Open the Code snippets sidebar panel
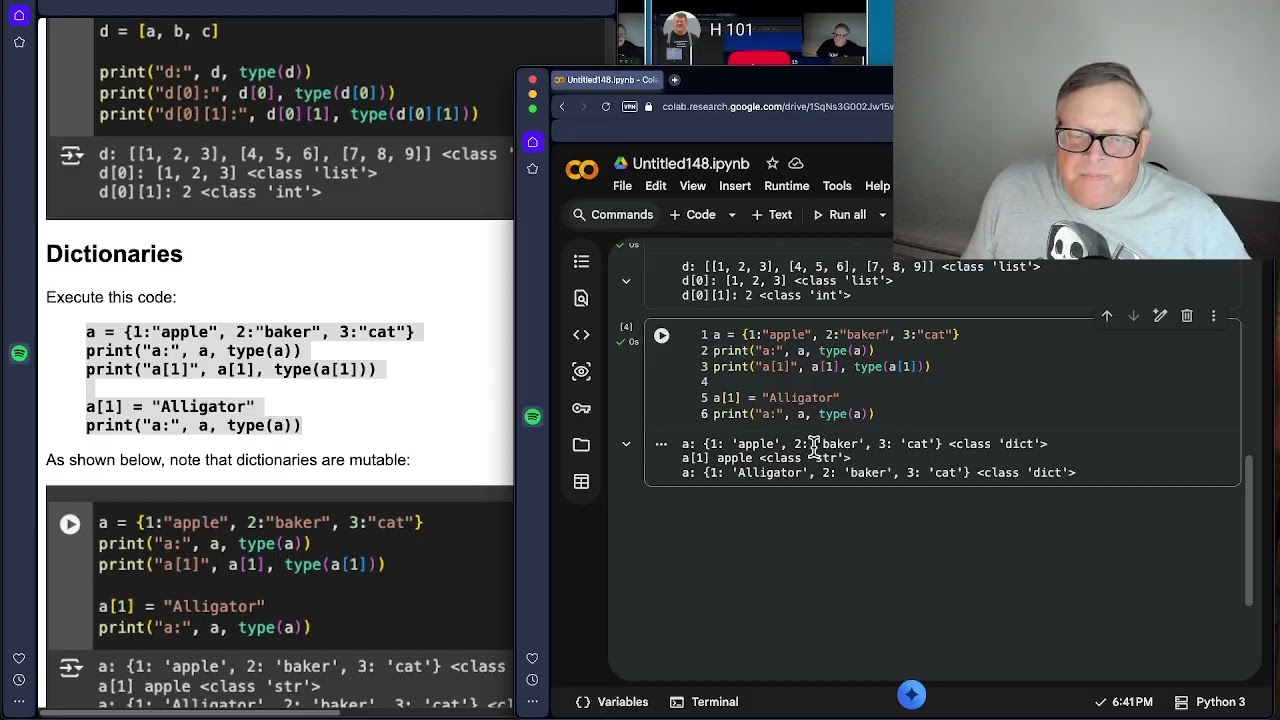The width and height of the screenshot is (1280, 720). [581, 335]
